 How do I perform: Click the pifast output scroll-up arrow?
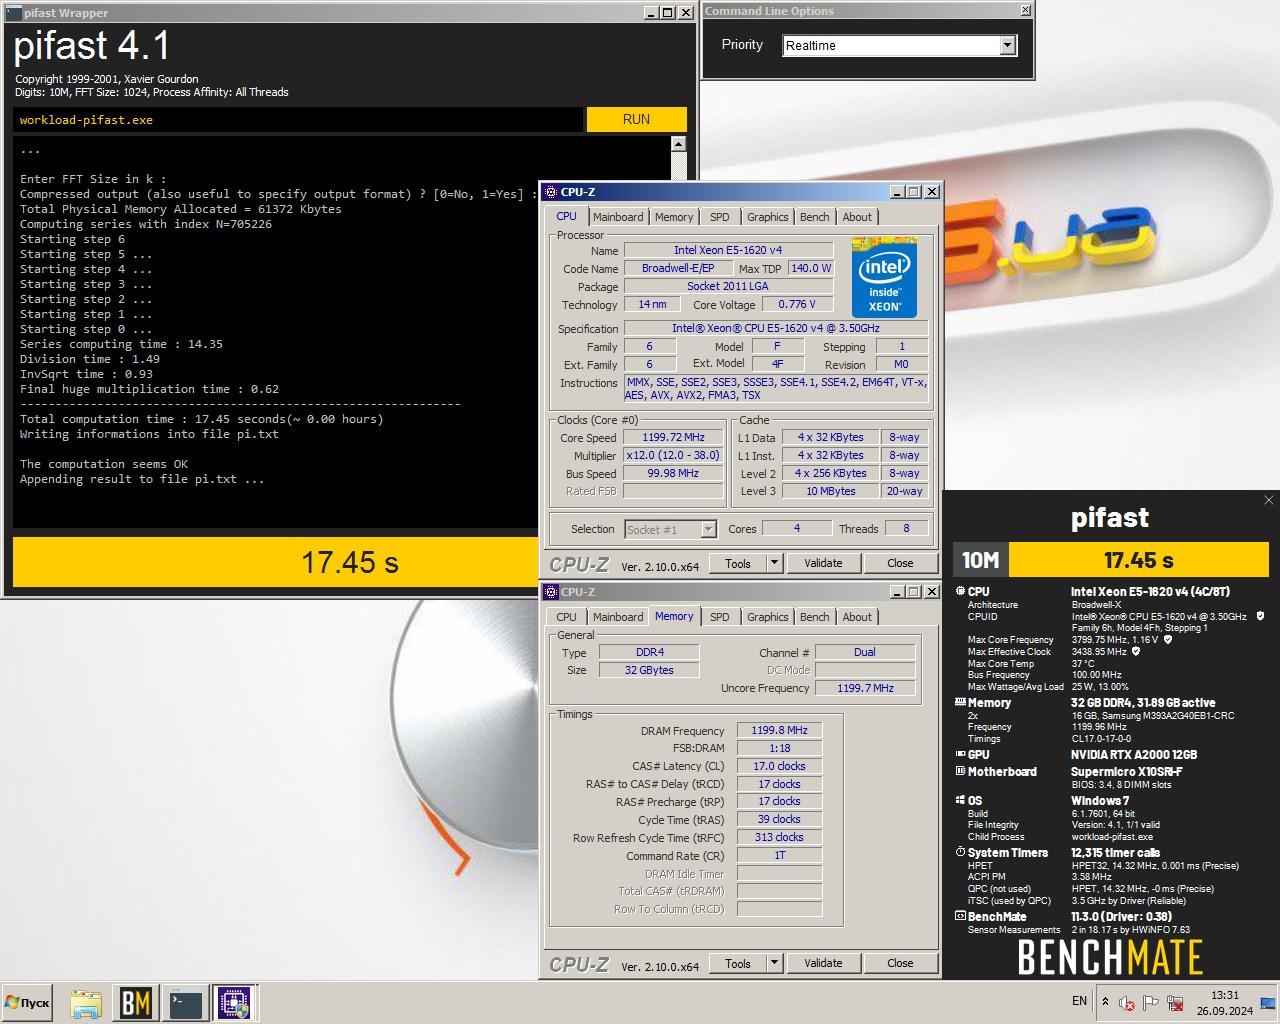point(679,144)
